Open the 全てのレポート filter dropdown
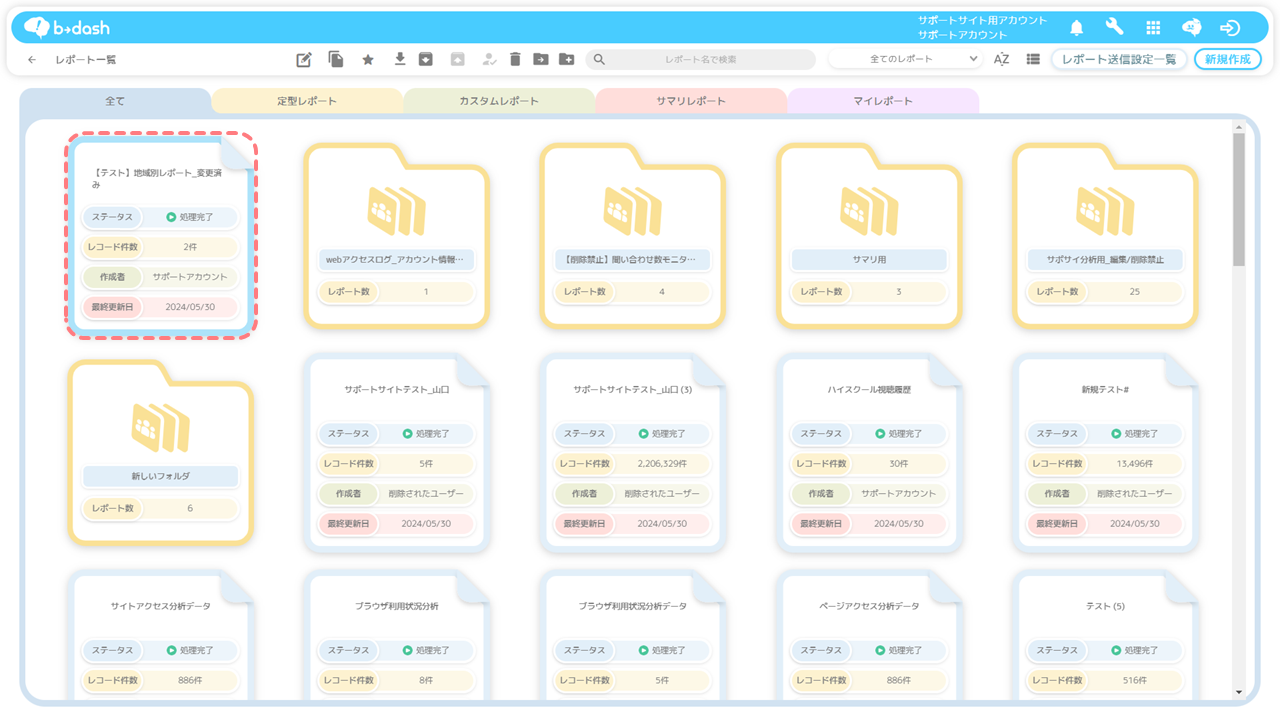1280x720 pixels. point(906,60)
